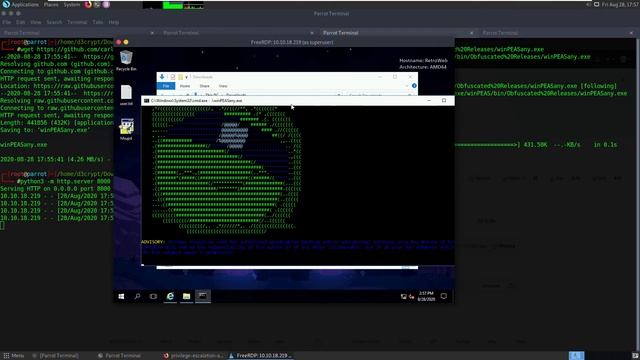640x360 pixels.
Task: Open Task View on the Windows taskbar
Action: (x=153, y=296)
